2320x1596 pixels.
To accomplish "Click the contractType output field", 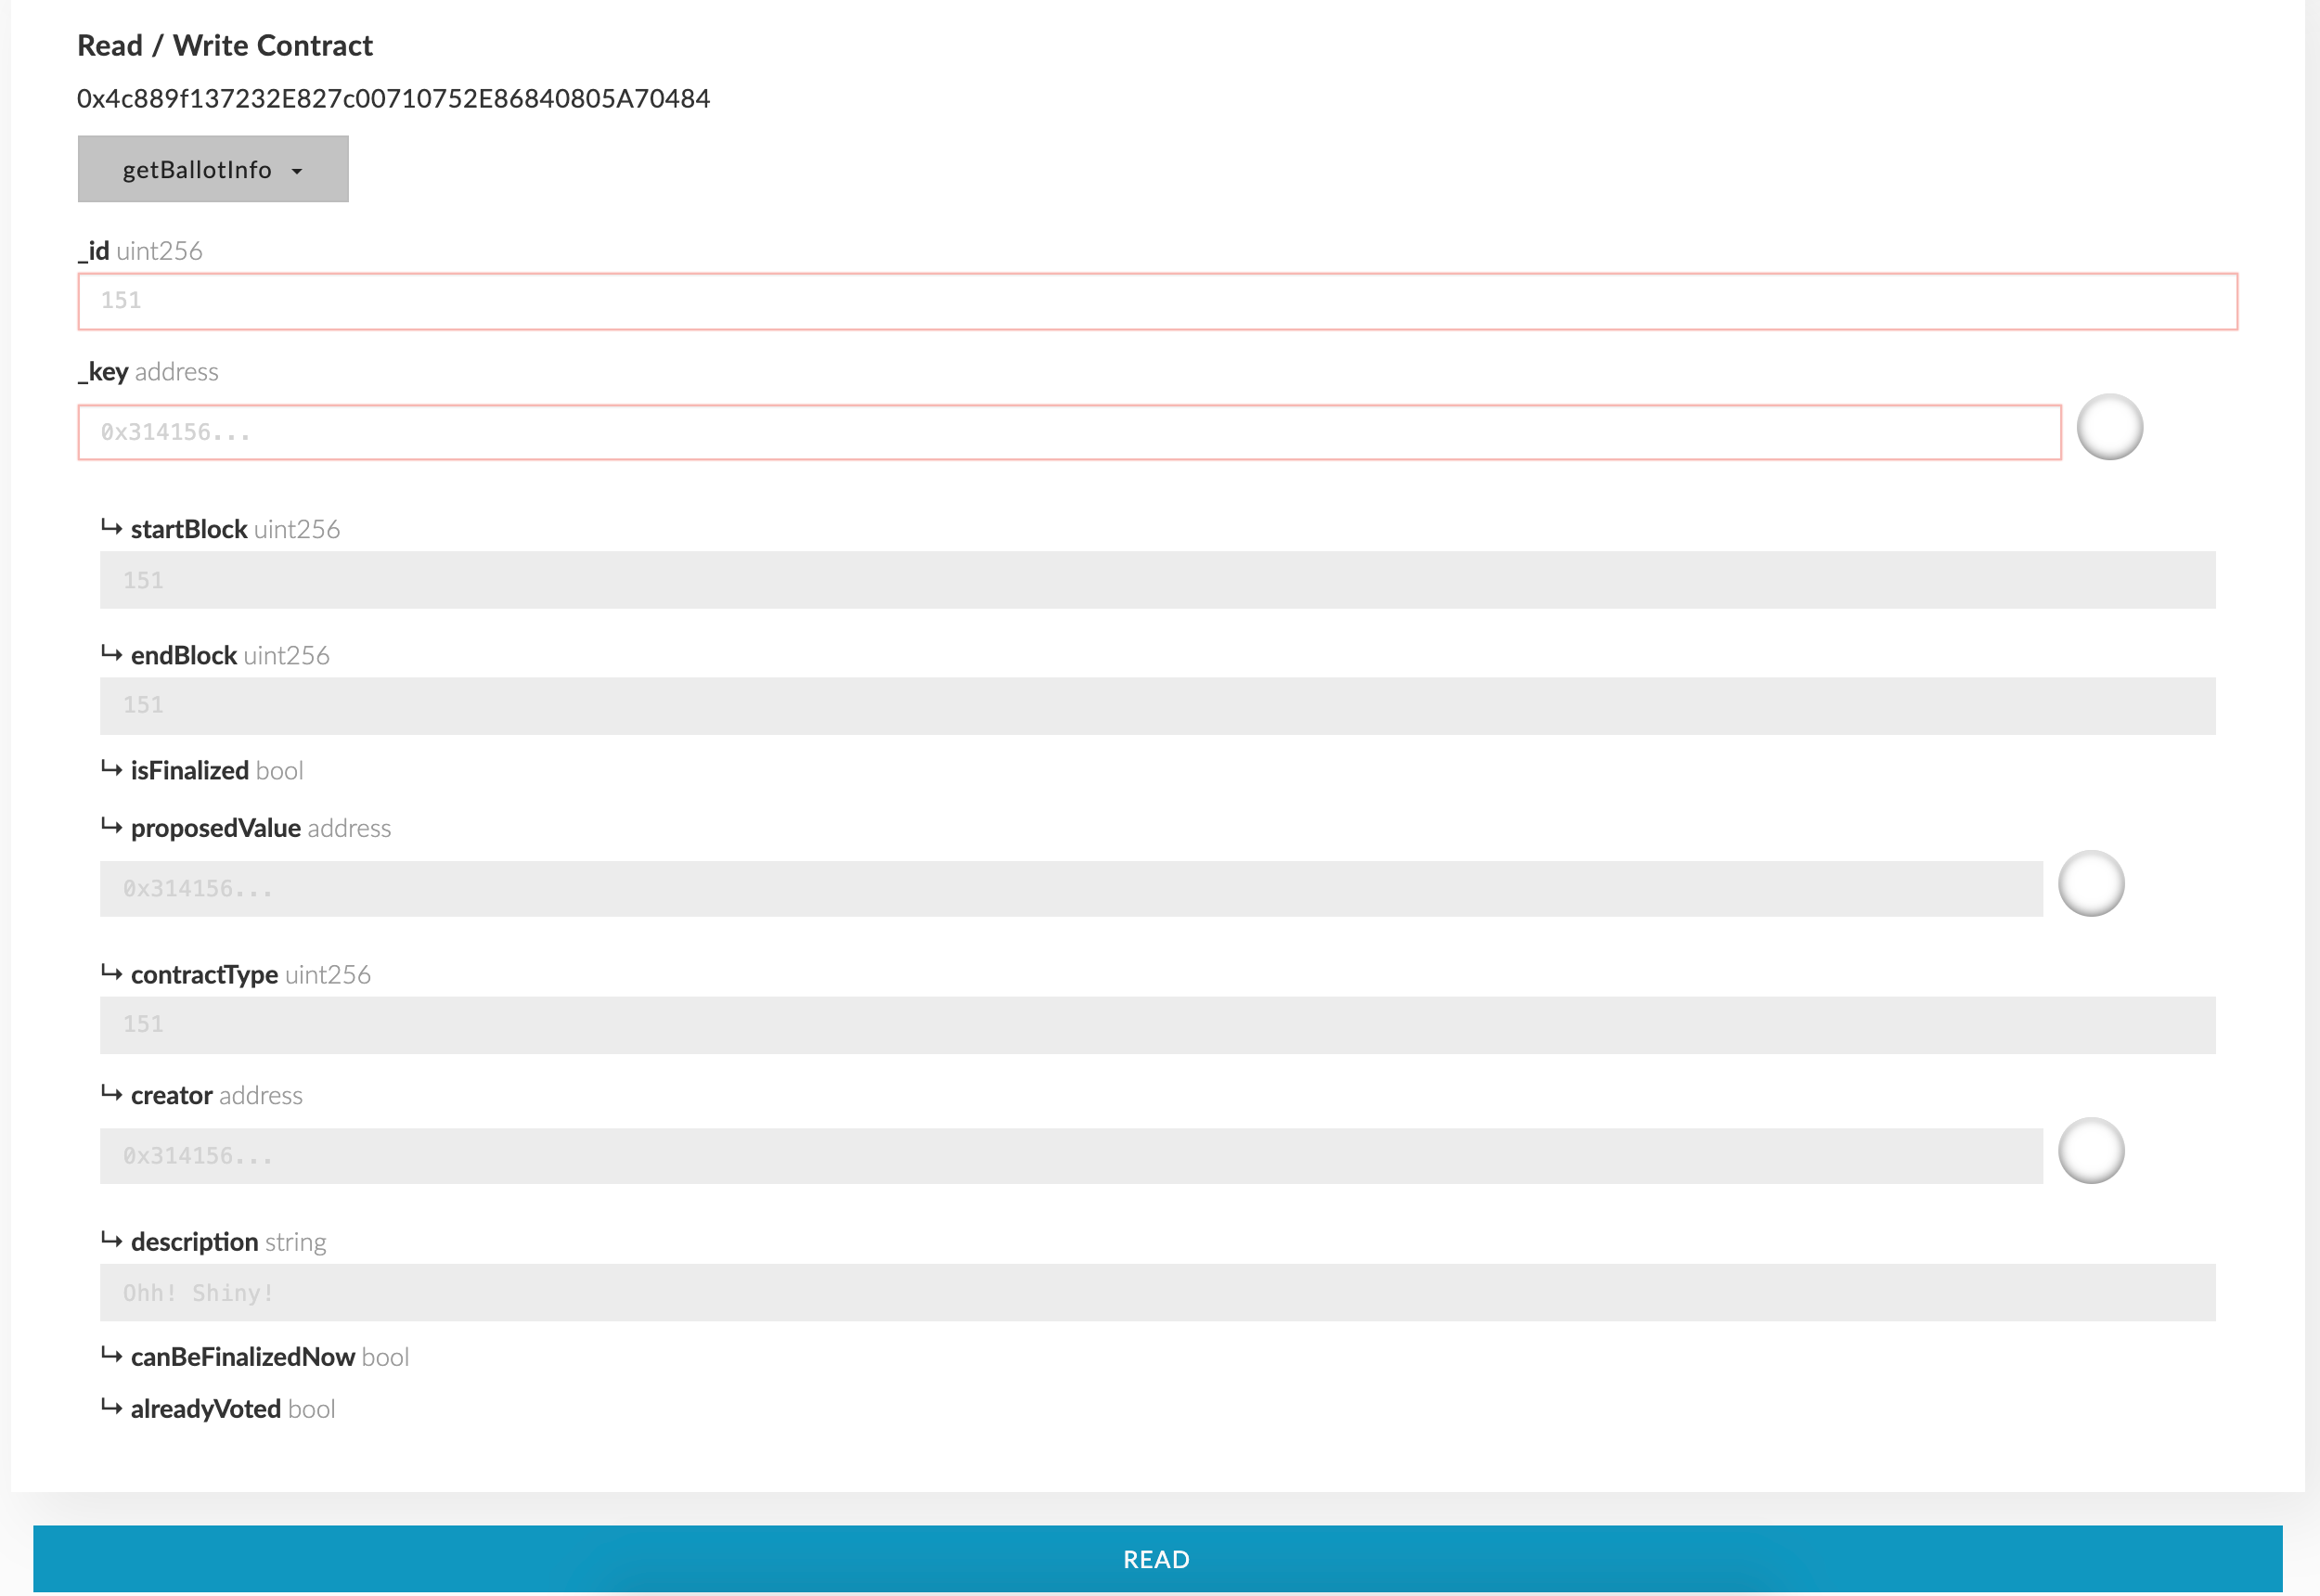I will pos(1157,1024).
